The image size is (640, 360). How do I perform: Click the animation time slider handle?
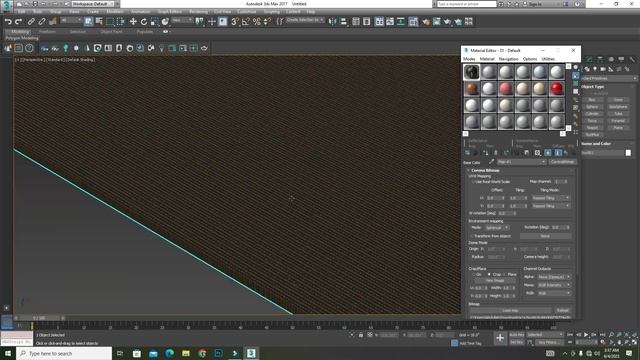click(39, 318)
